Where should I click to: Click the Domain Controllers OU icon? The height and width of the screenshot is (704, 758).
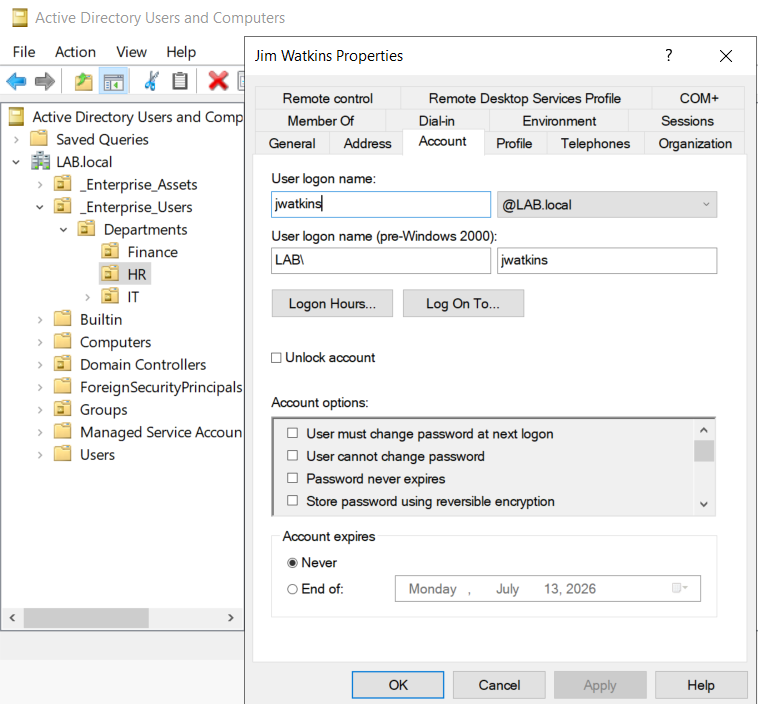click(63, 364)
